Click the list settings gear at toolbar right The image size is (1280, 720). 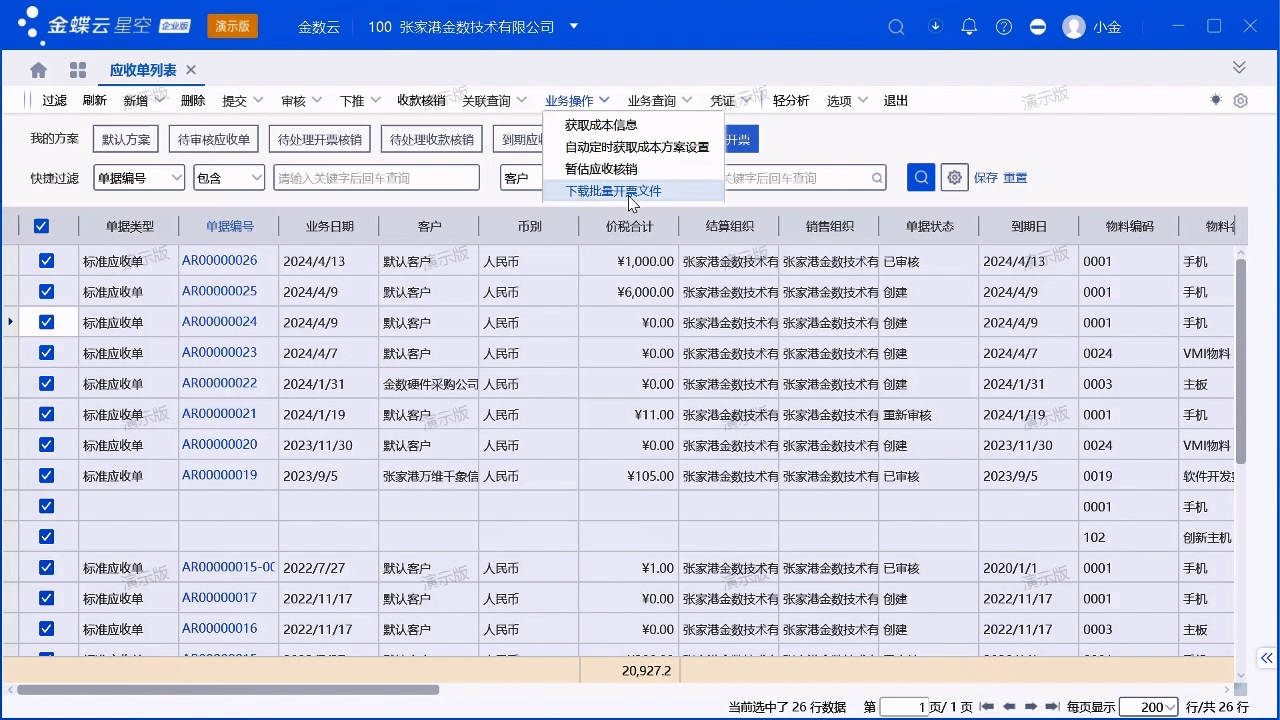[1241, 101]
